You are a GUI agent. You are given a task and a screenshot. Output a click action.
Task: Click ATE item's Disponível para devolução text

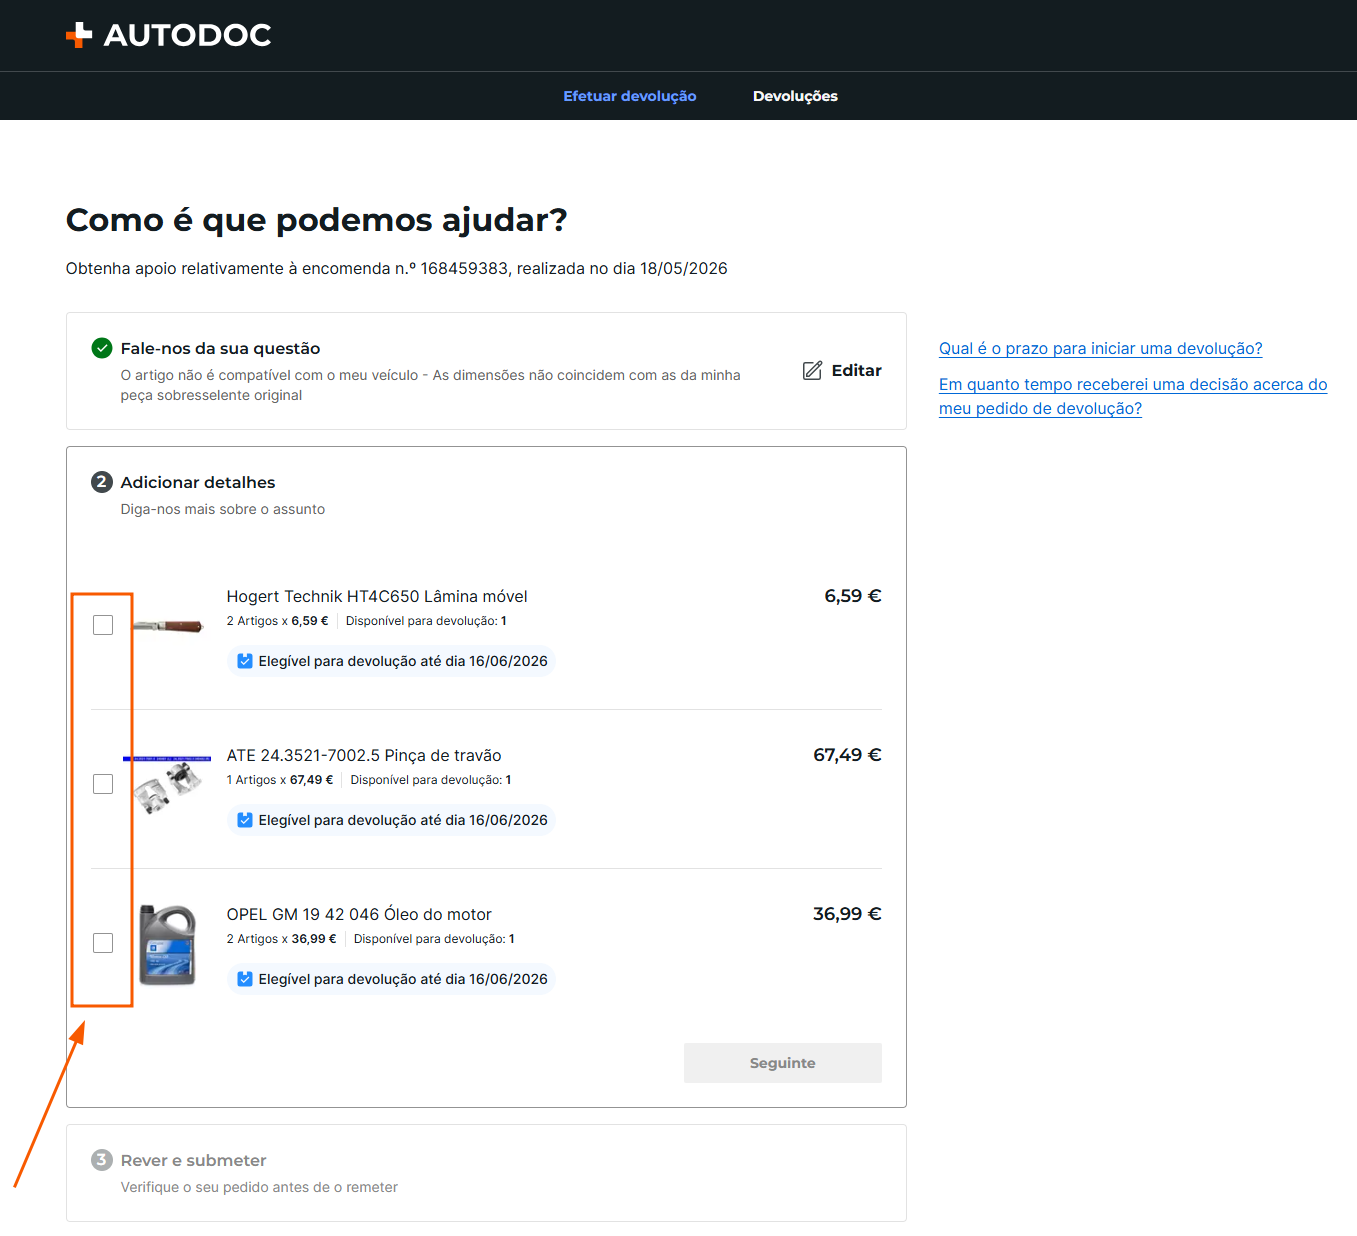(x=431, y=780)
